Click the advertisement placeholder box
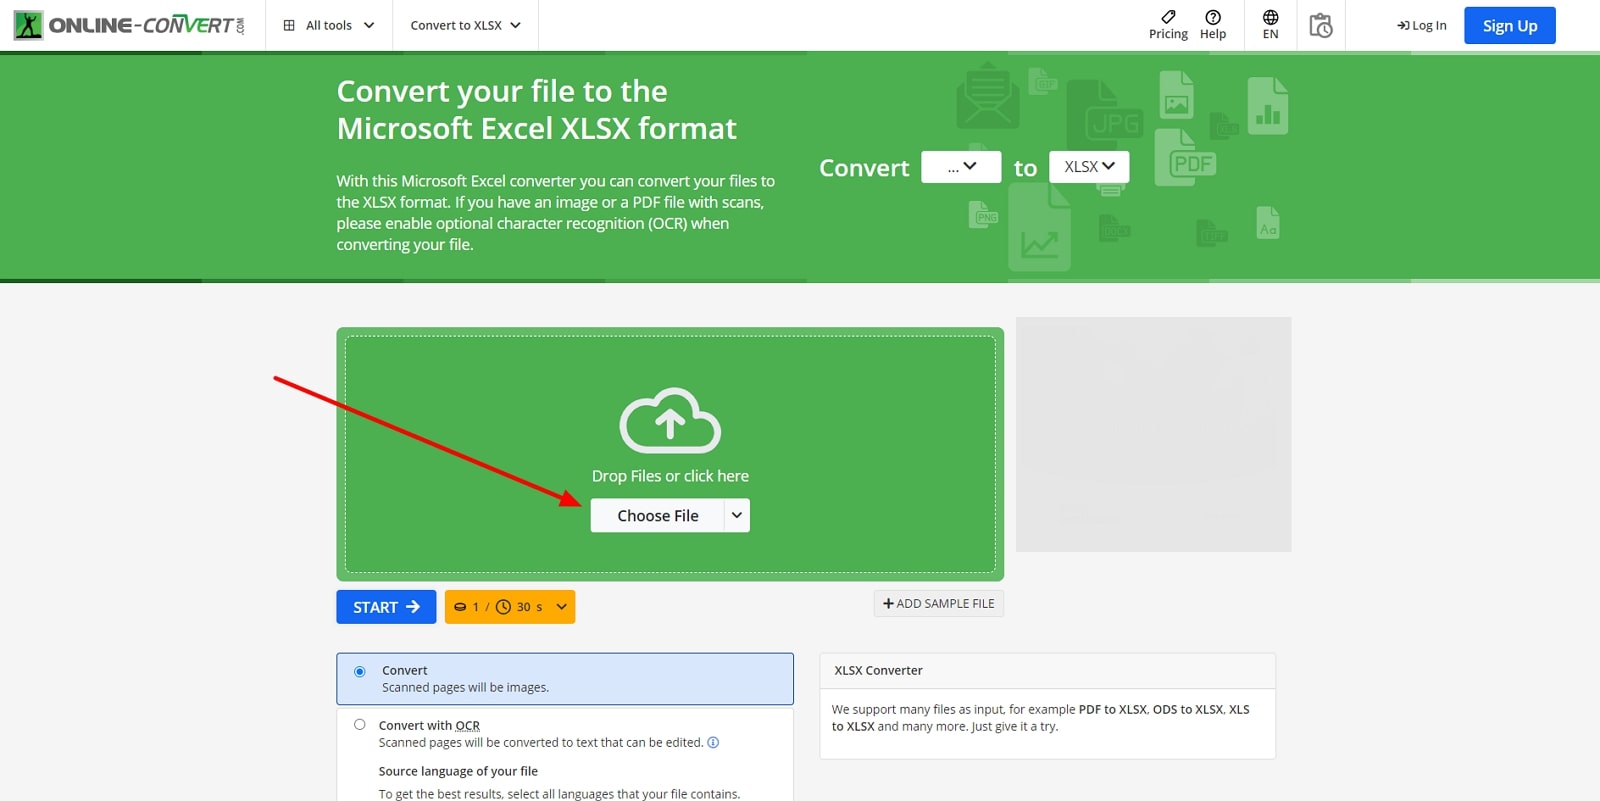Viewport: 1600px width, 801px height. coord(1153,434)
